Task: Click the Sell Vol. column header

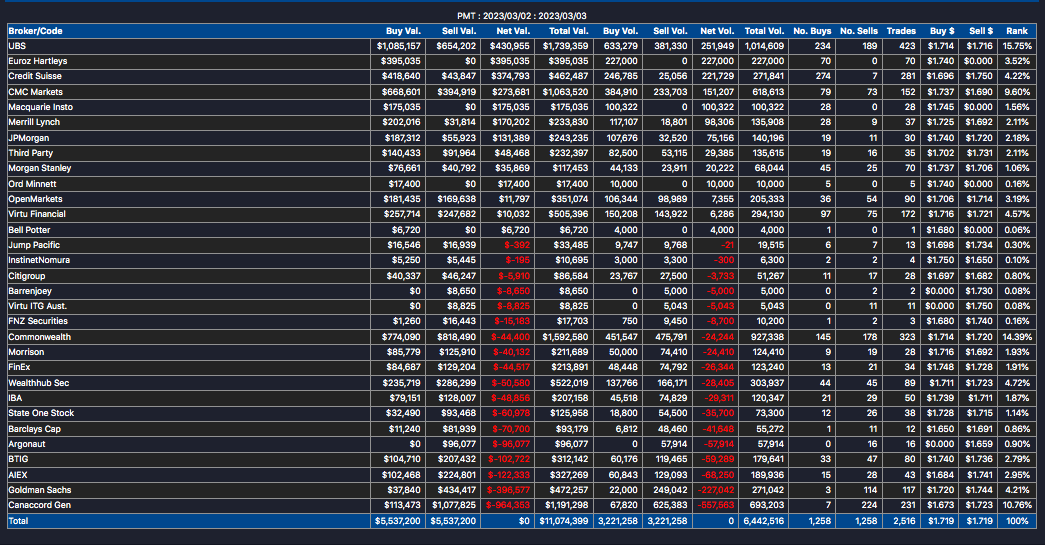Action: tap(670, 31)
